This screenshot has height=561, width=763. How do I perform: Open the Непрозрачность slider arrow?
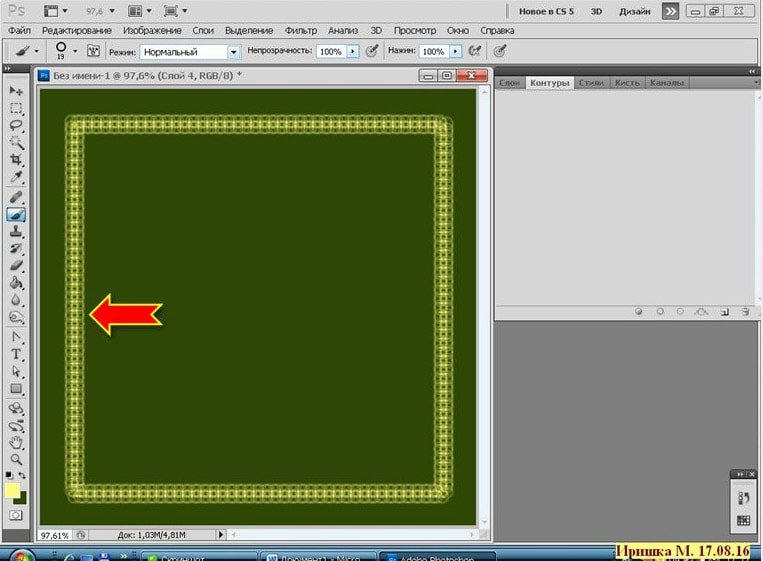[x=352, y=51]
